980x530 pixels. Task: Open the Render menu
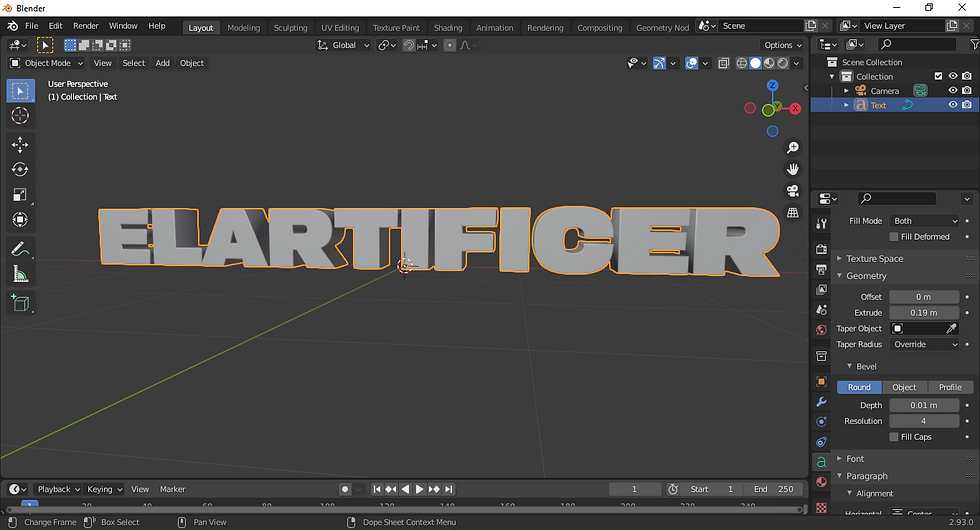[x=86, y=26]
